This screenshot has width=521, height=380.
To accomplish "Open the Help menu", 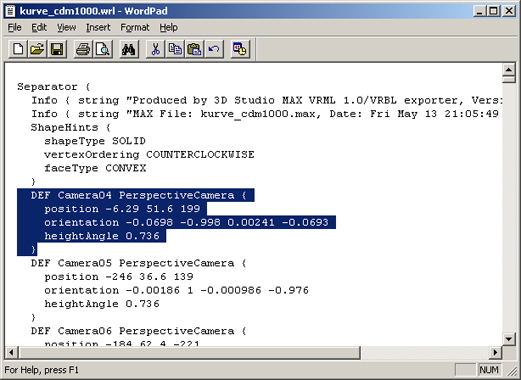I will pos(168,27).
